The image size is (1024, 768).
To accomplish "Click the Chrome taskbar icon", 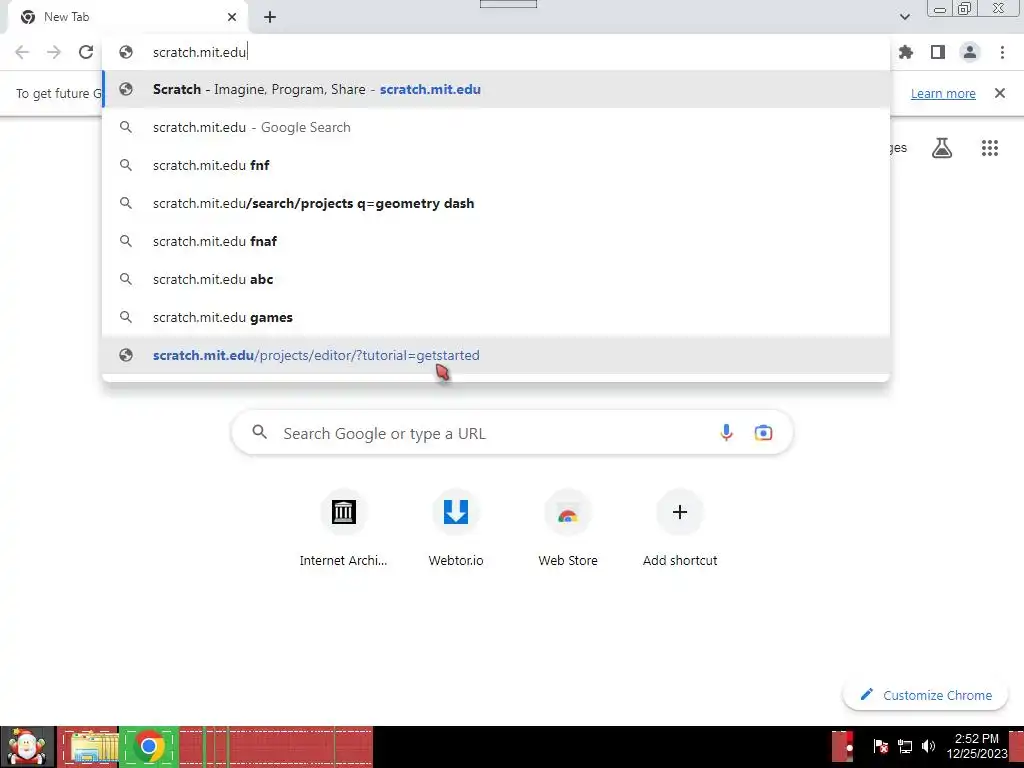I will (x=149, y=747).
